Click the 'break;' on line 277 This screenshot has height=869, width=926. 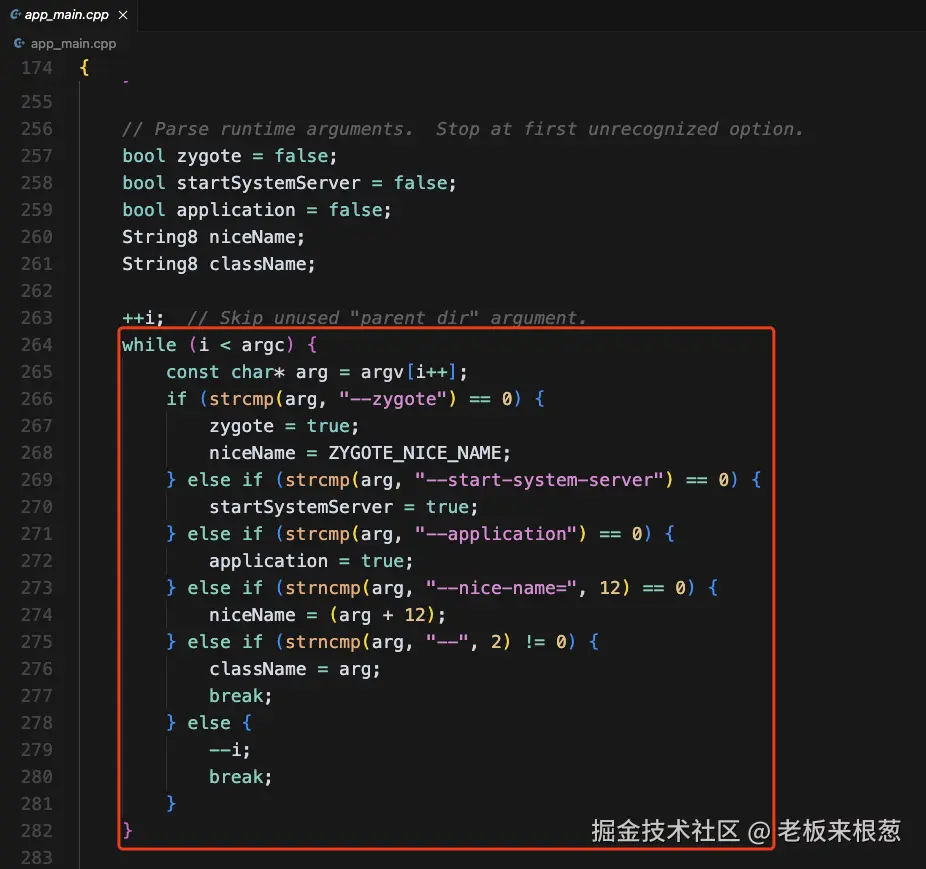[240, 696]
